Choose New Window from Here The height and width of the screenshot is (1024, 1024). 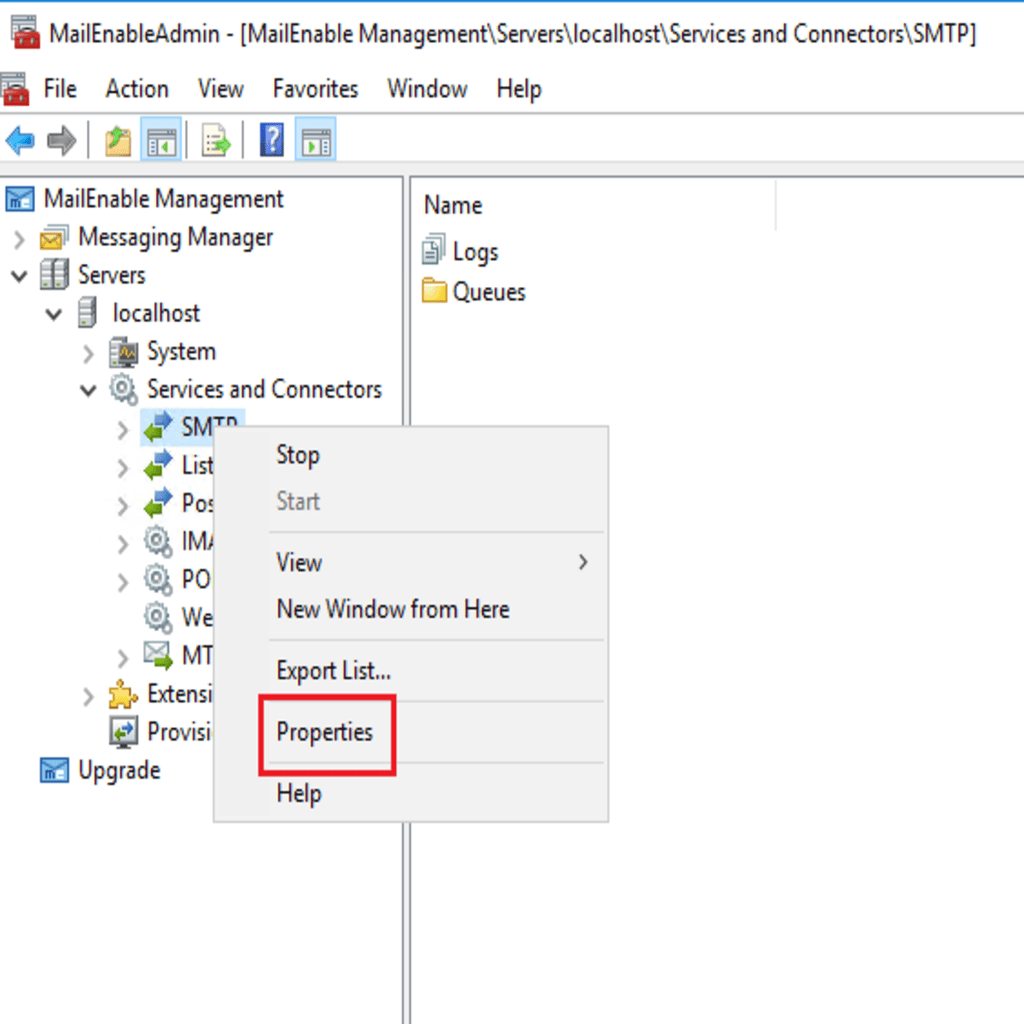[x=410, y=609]
